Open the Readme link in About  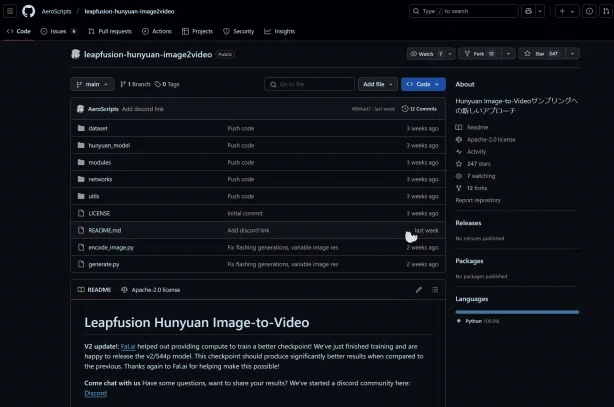[x=472, y=127]
